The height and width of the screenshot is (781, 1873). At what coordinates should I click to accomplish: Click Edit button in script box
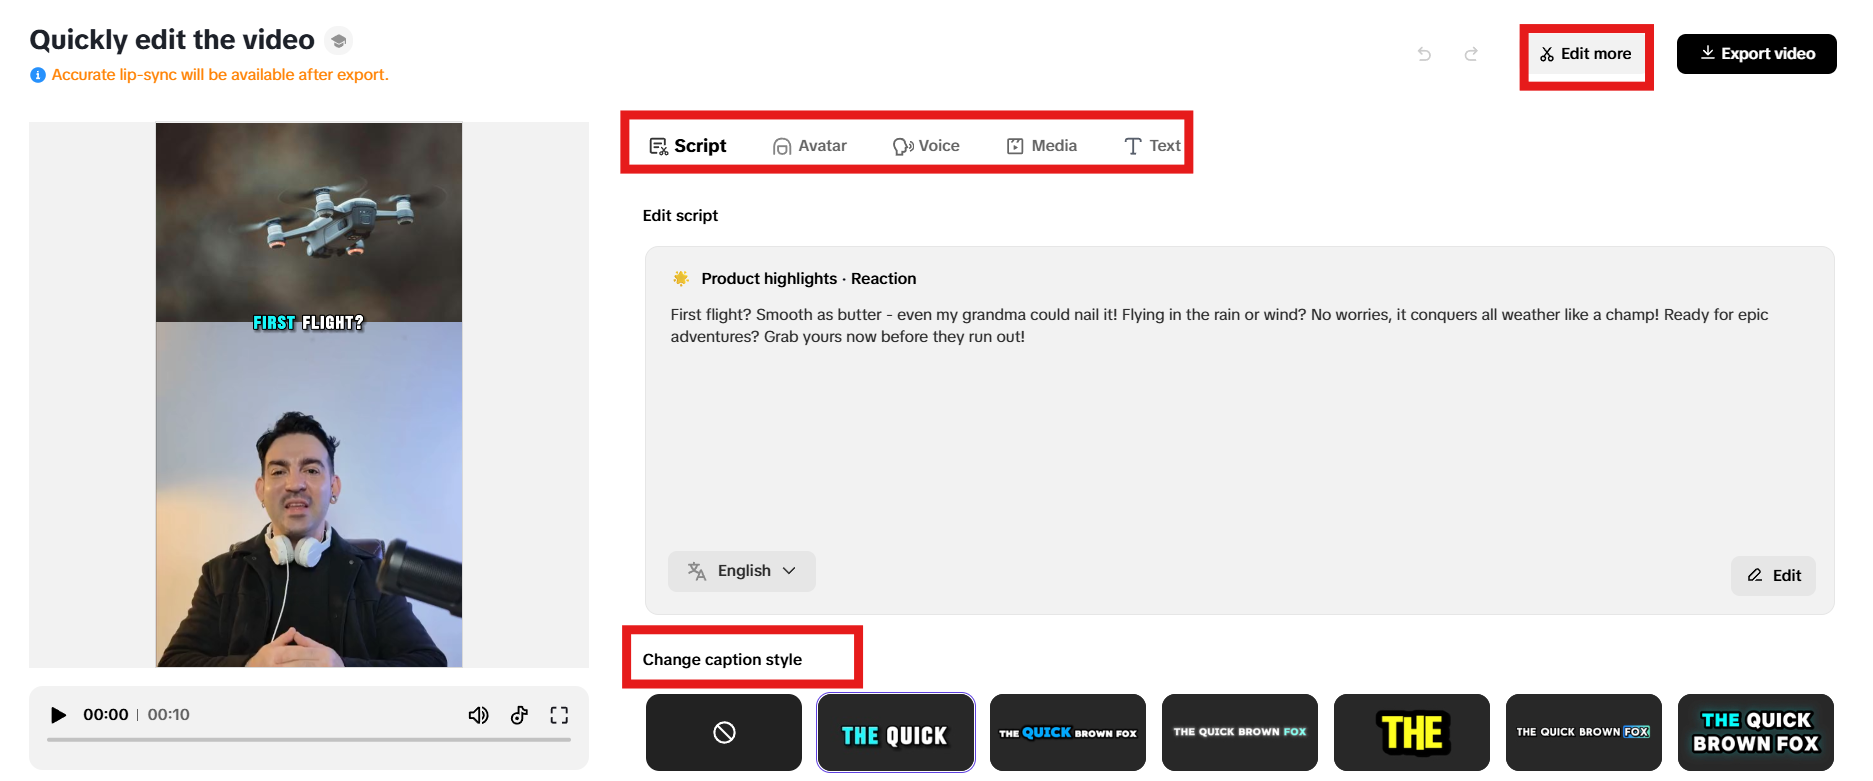(1774, 576)
